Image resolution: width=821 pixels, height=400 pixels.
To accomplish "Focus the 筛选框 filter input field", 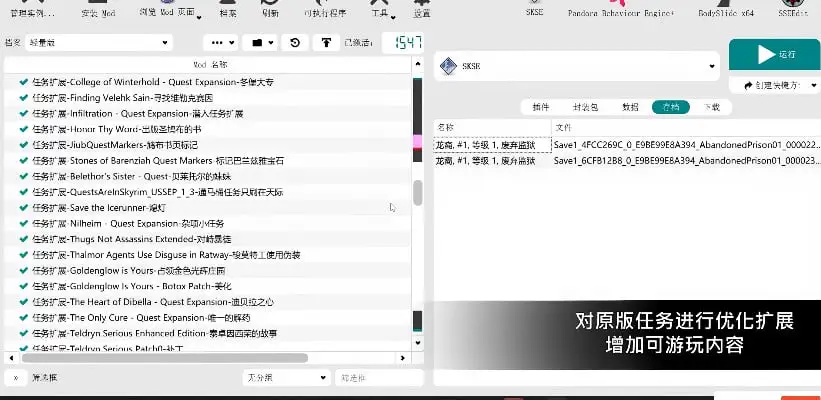I will 379,377.
